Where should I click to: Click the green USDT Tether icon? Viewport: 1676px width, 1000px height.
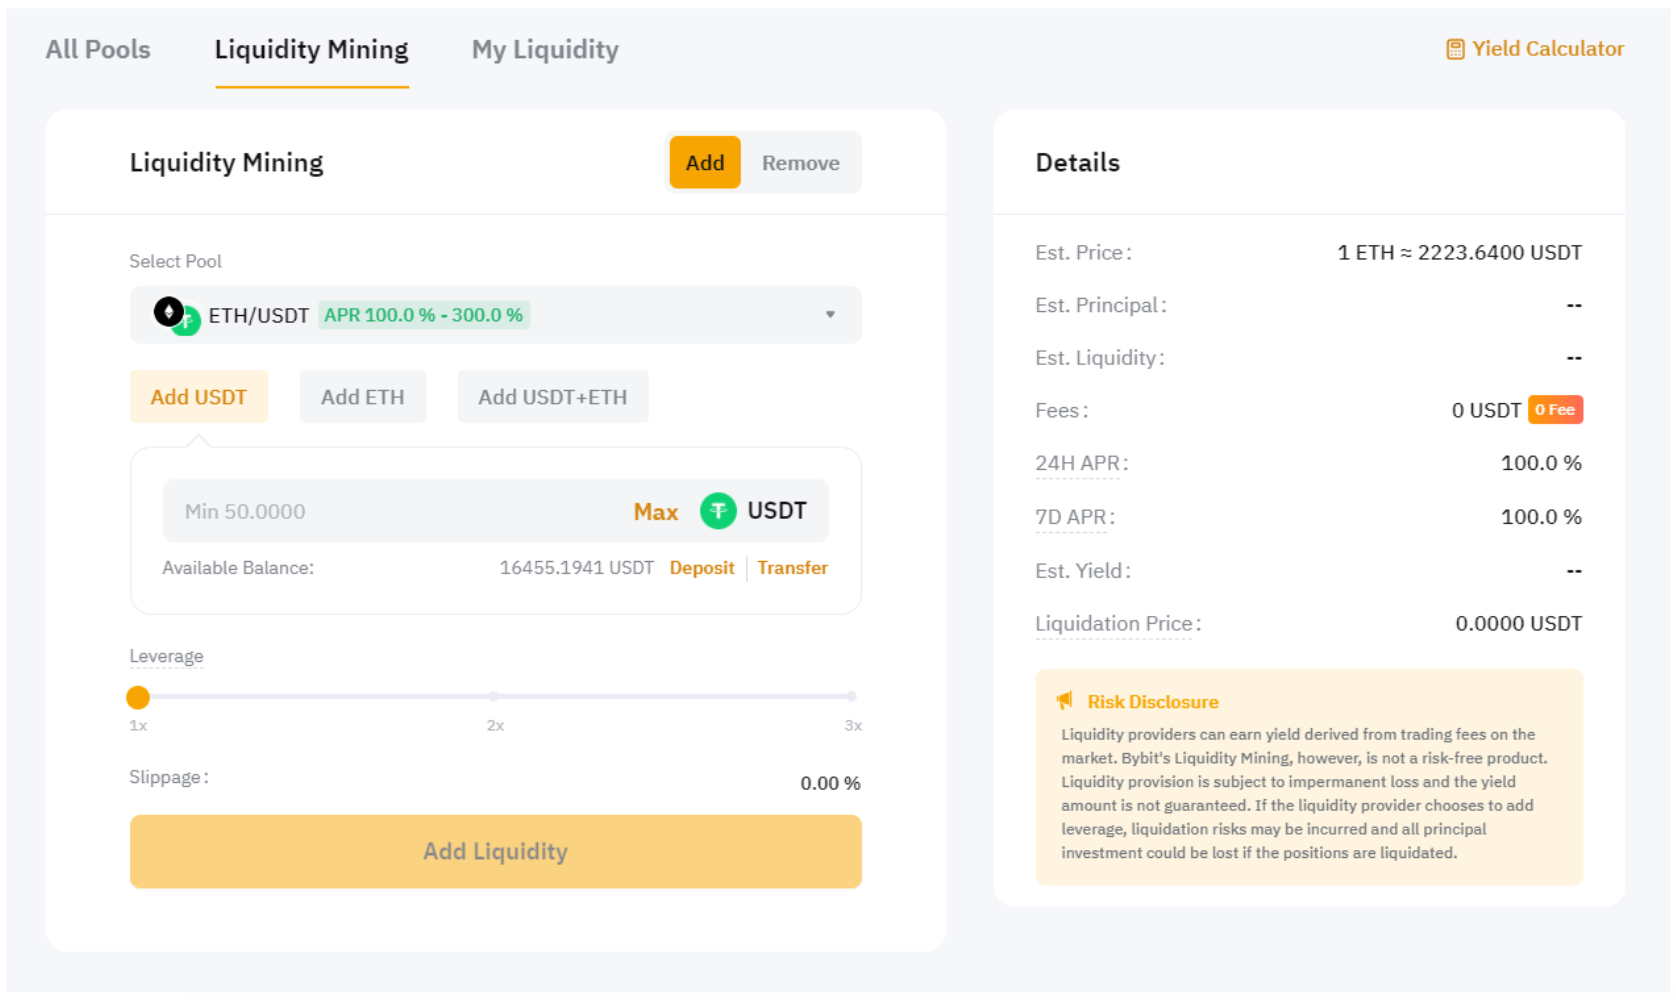pos(717,511)
